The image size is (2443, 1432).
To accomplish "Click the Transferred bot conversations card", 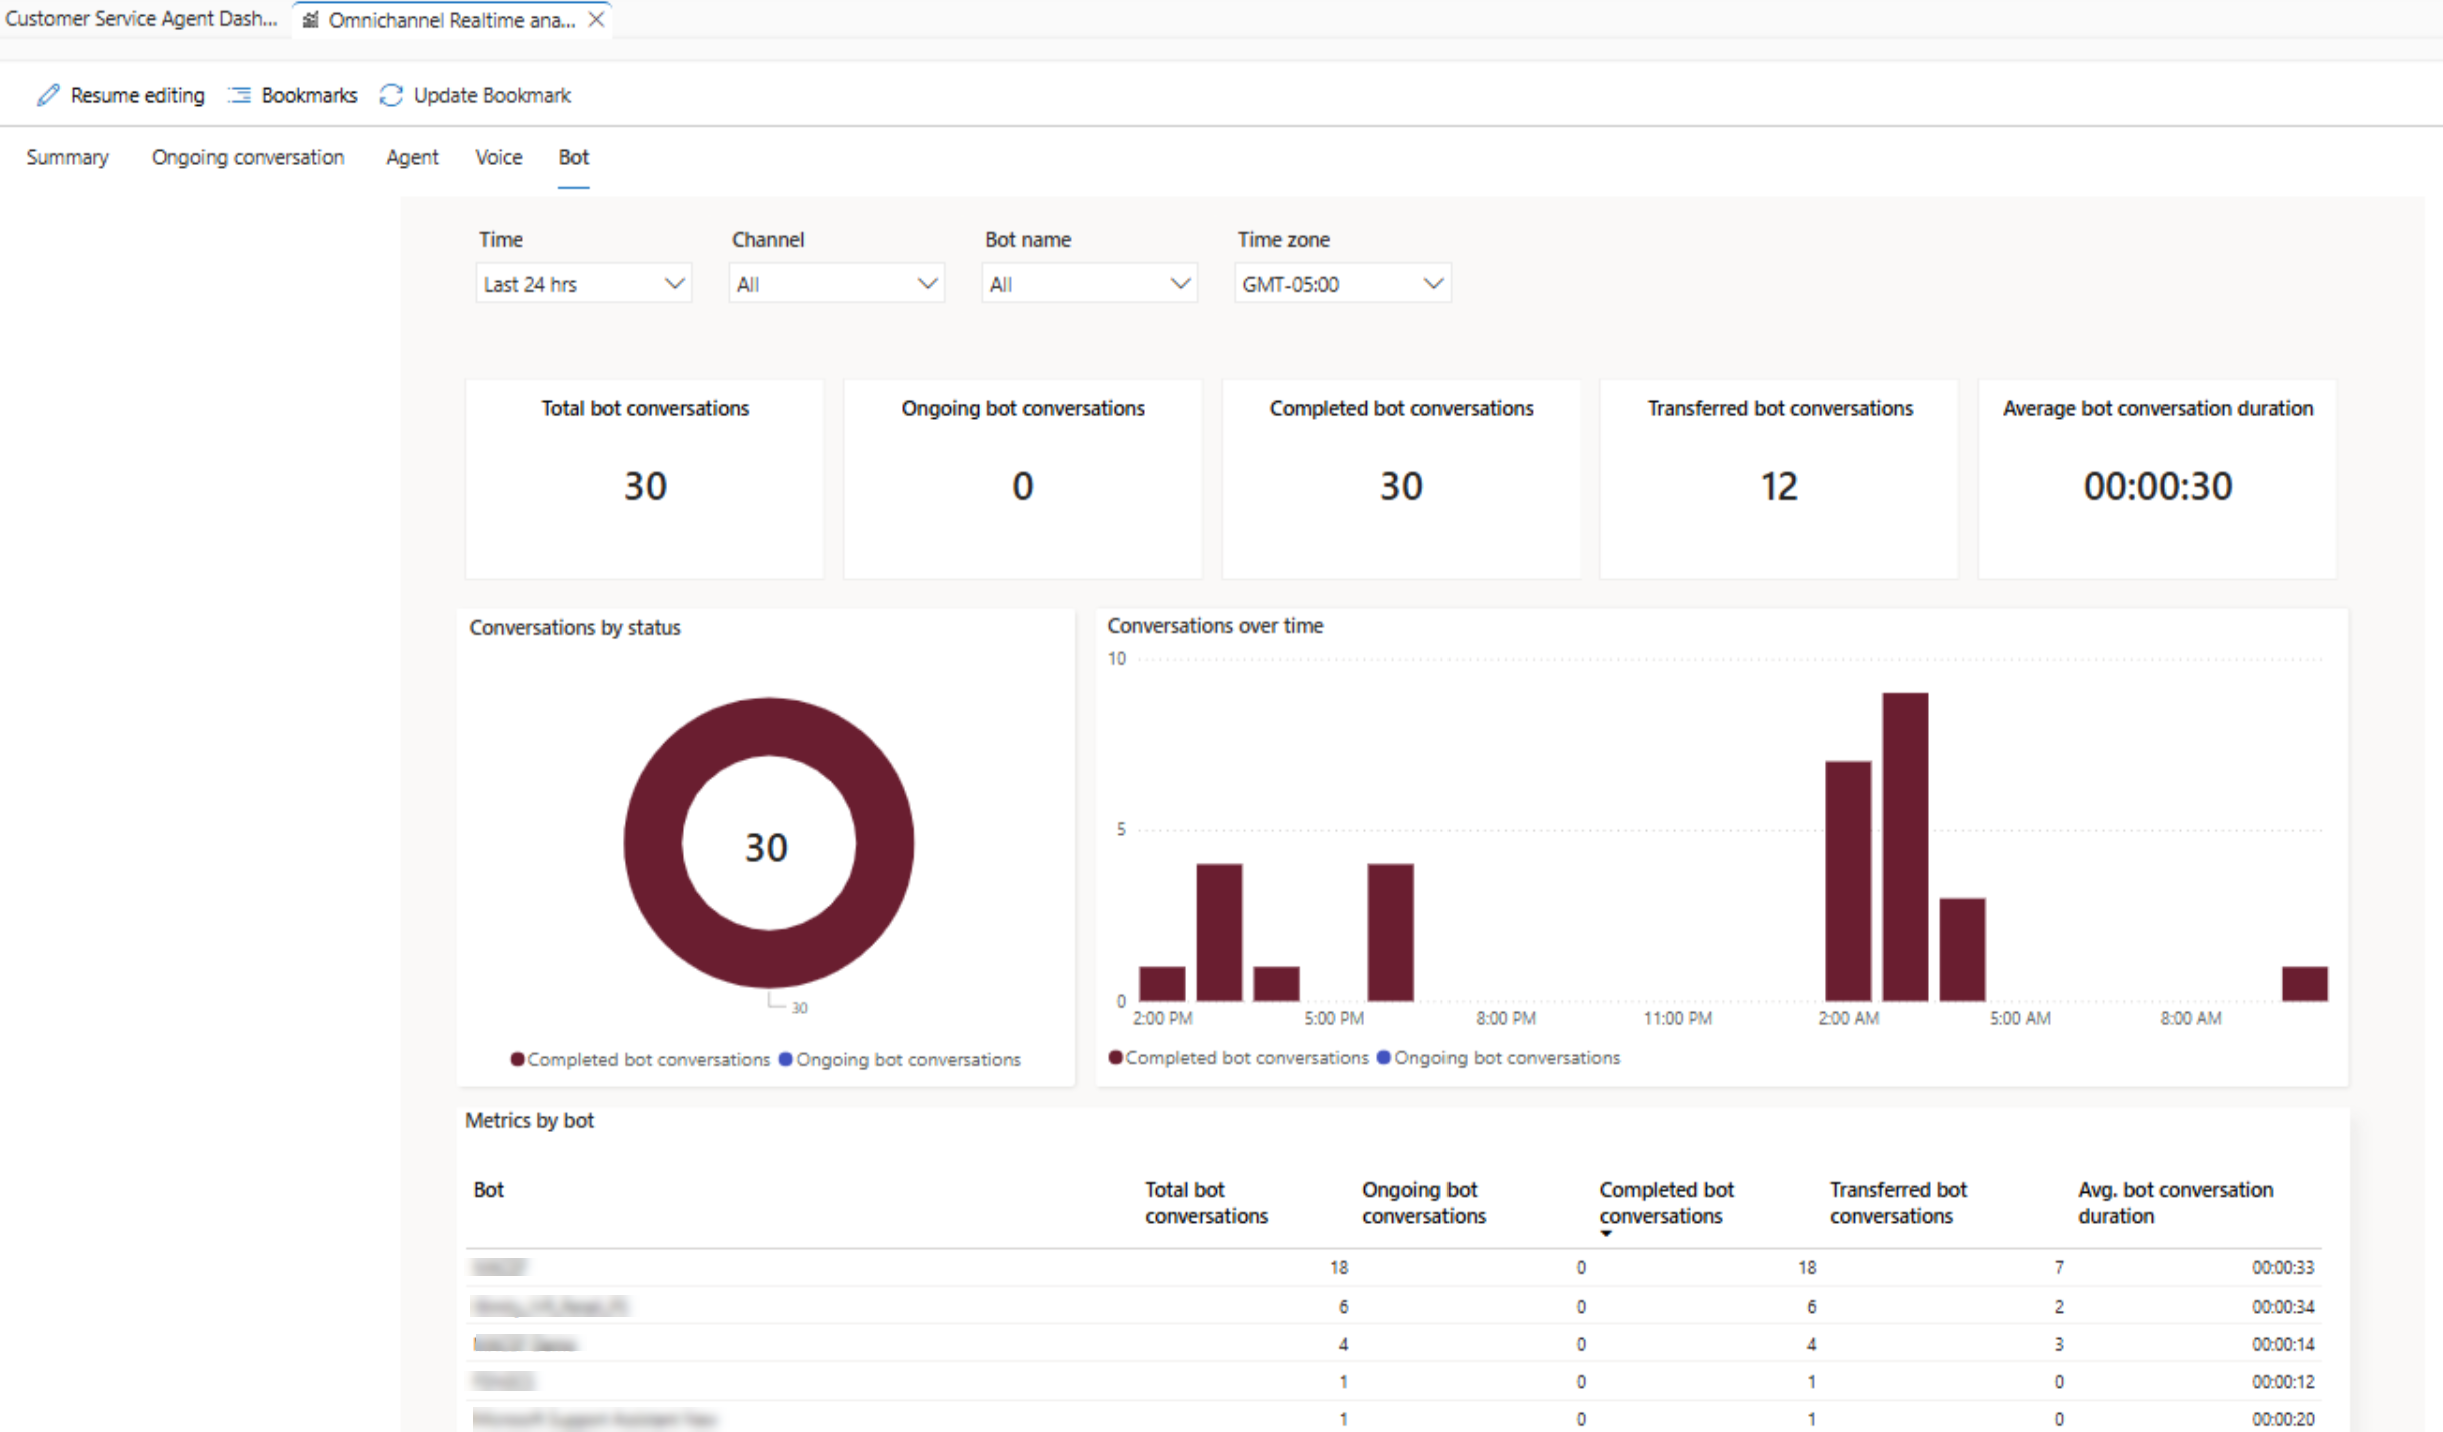I will (1779, 478).
